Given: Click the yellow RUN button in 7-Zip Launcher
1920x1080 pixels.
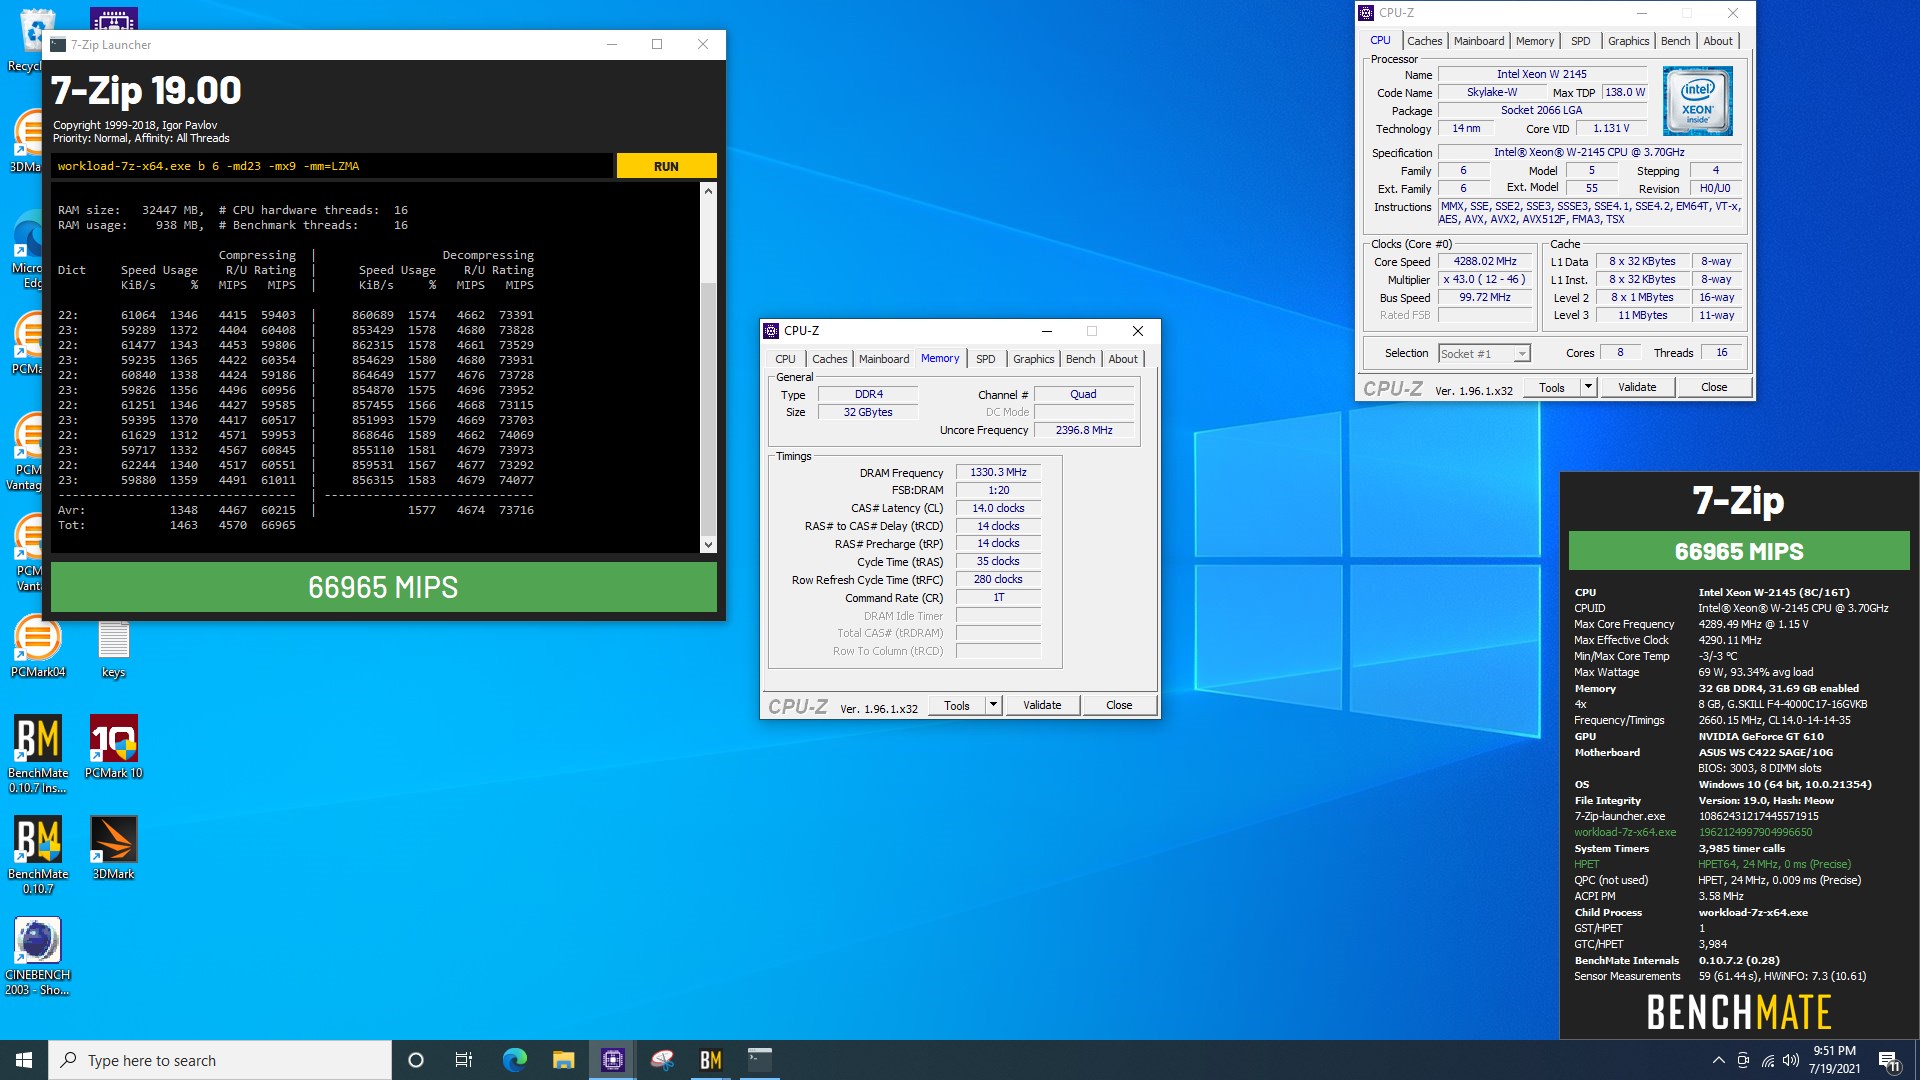Looking at the screenshot, I should point(666,166).
